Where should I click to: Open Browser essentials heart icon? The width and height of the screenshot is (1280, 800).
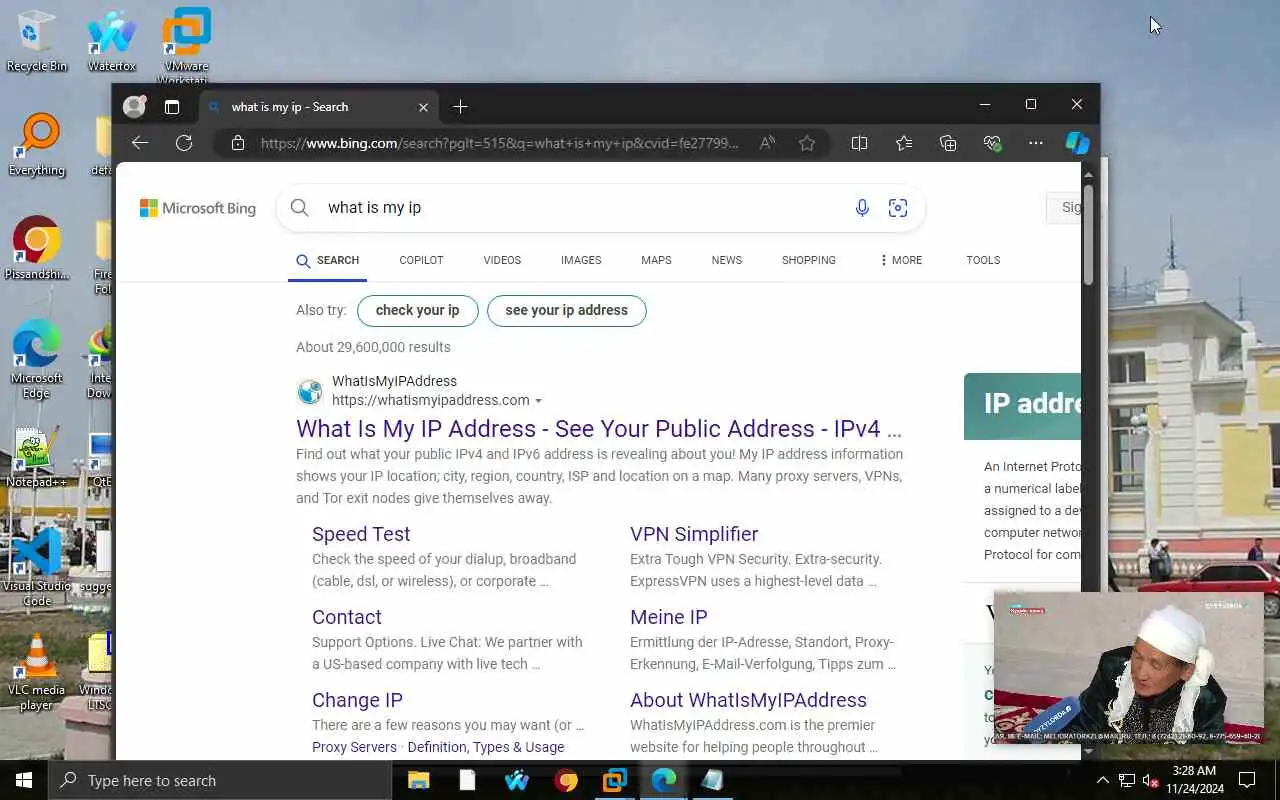pos(992,143)
